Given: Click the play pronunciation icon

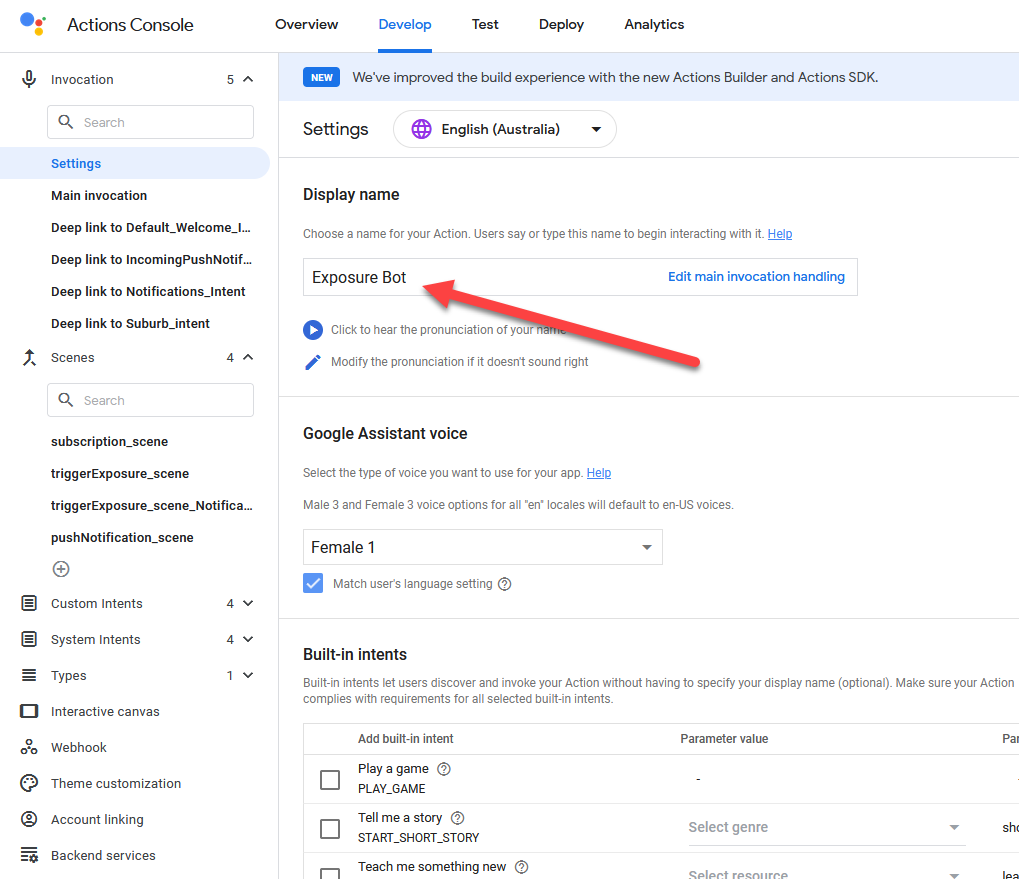Looking at the screenshot, I should pos(313,330).
